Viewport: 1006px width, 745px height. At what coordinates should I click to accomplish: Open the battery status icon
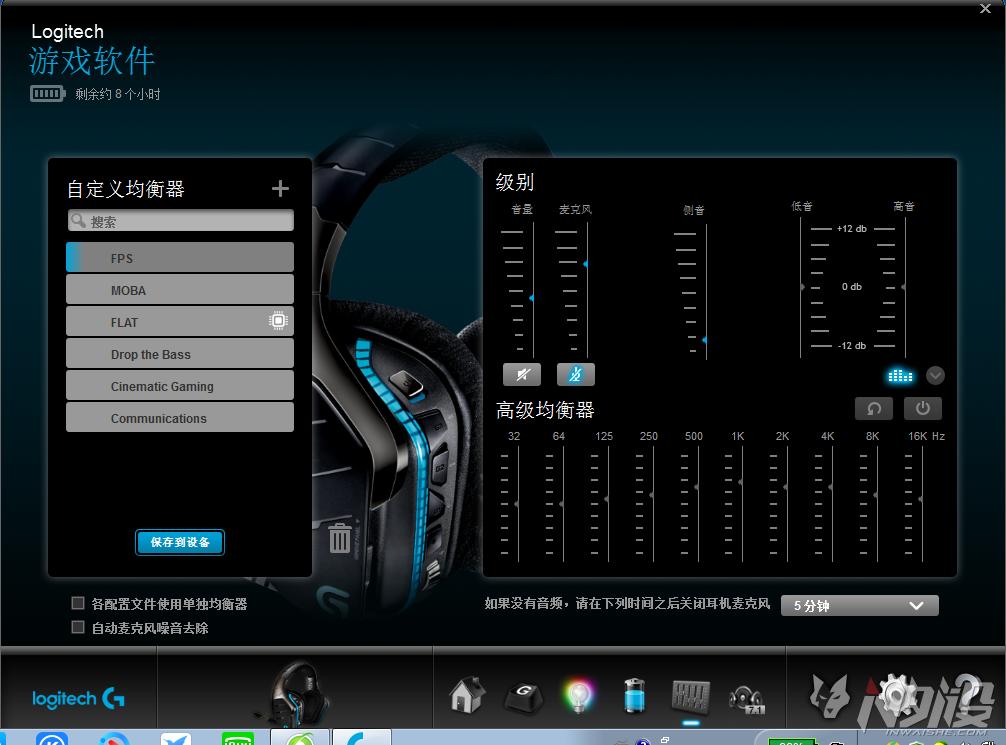coord(634,695)
